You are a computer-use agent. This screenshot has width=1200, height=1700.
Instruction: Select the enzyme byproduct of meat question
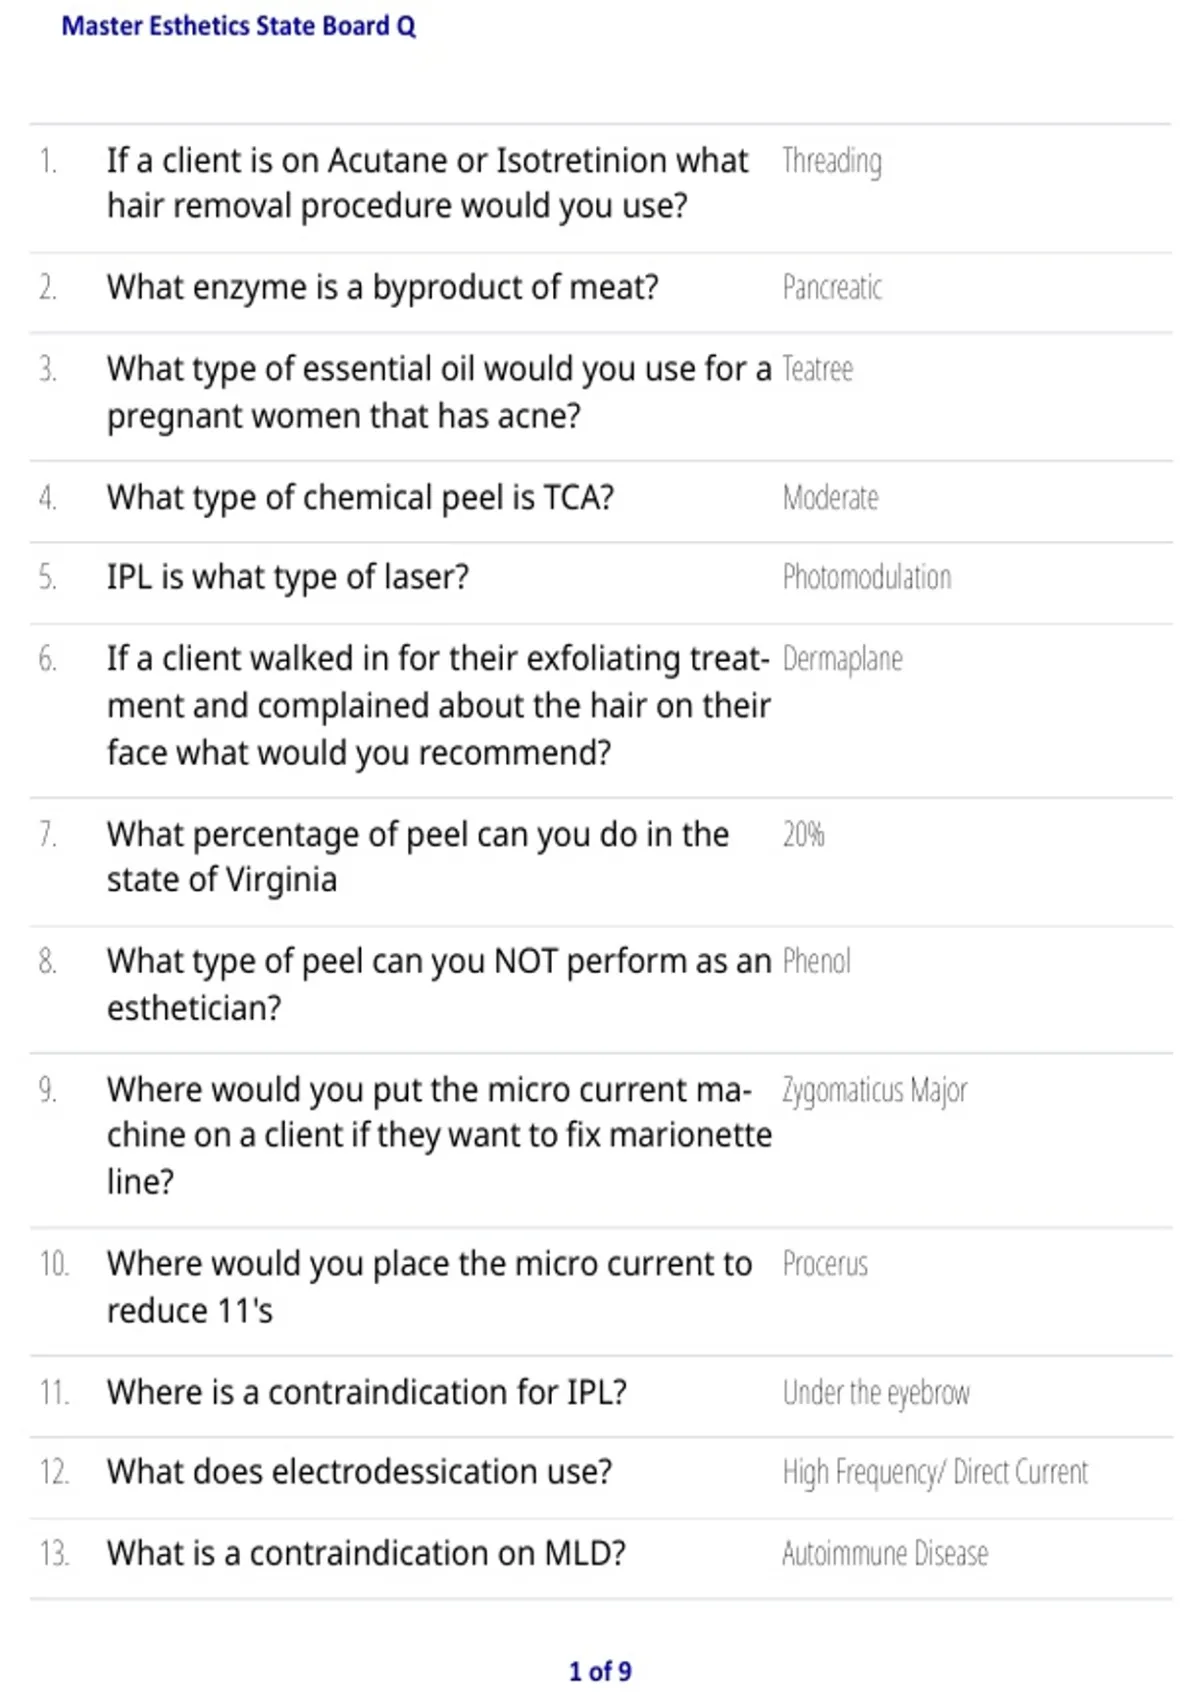coord(383,287)
